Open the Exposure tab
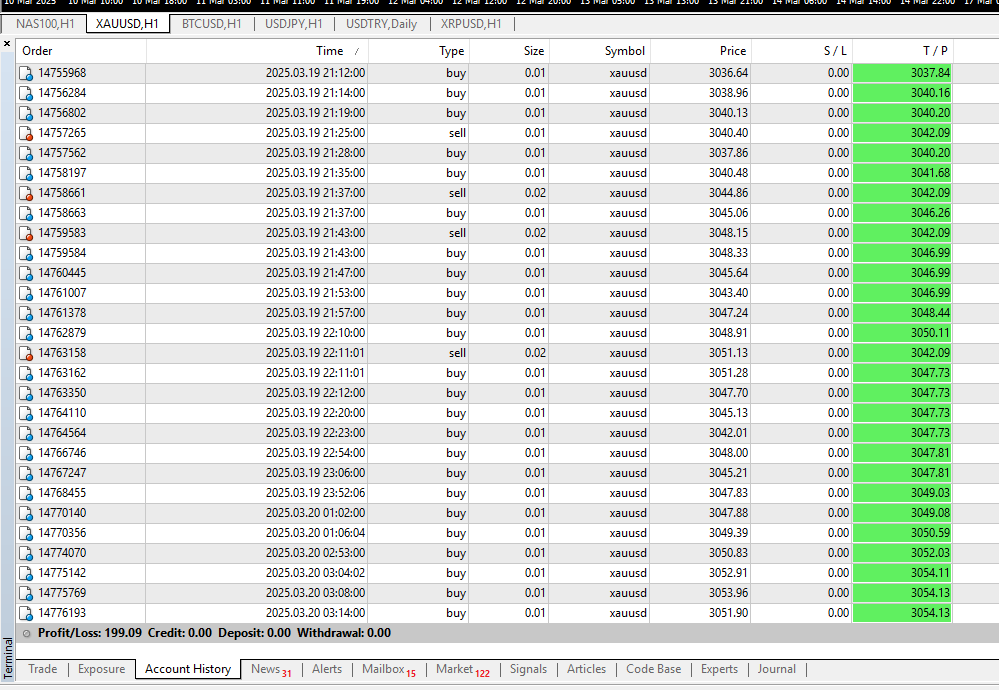 click(x=101, y=669)
